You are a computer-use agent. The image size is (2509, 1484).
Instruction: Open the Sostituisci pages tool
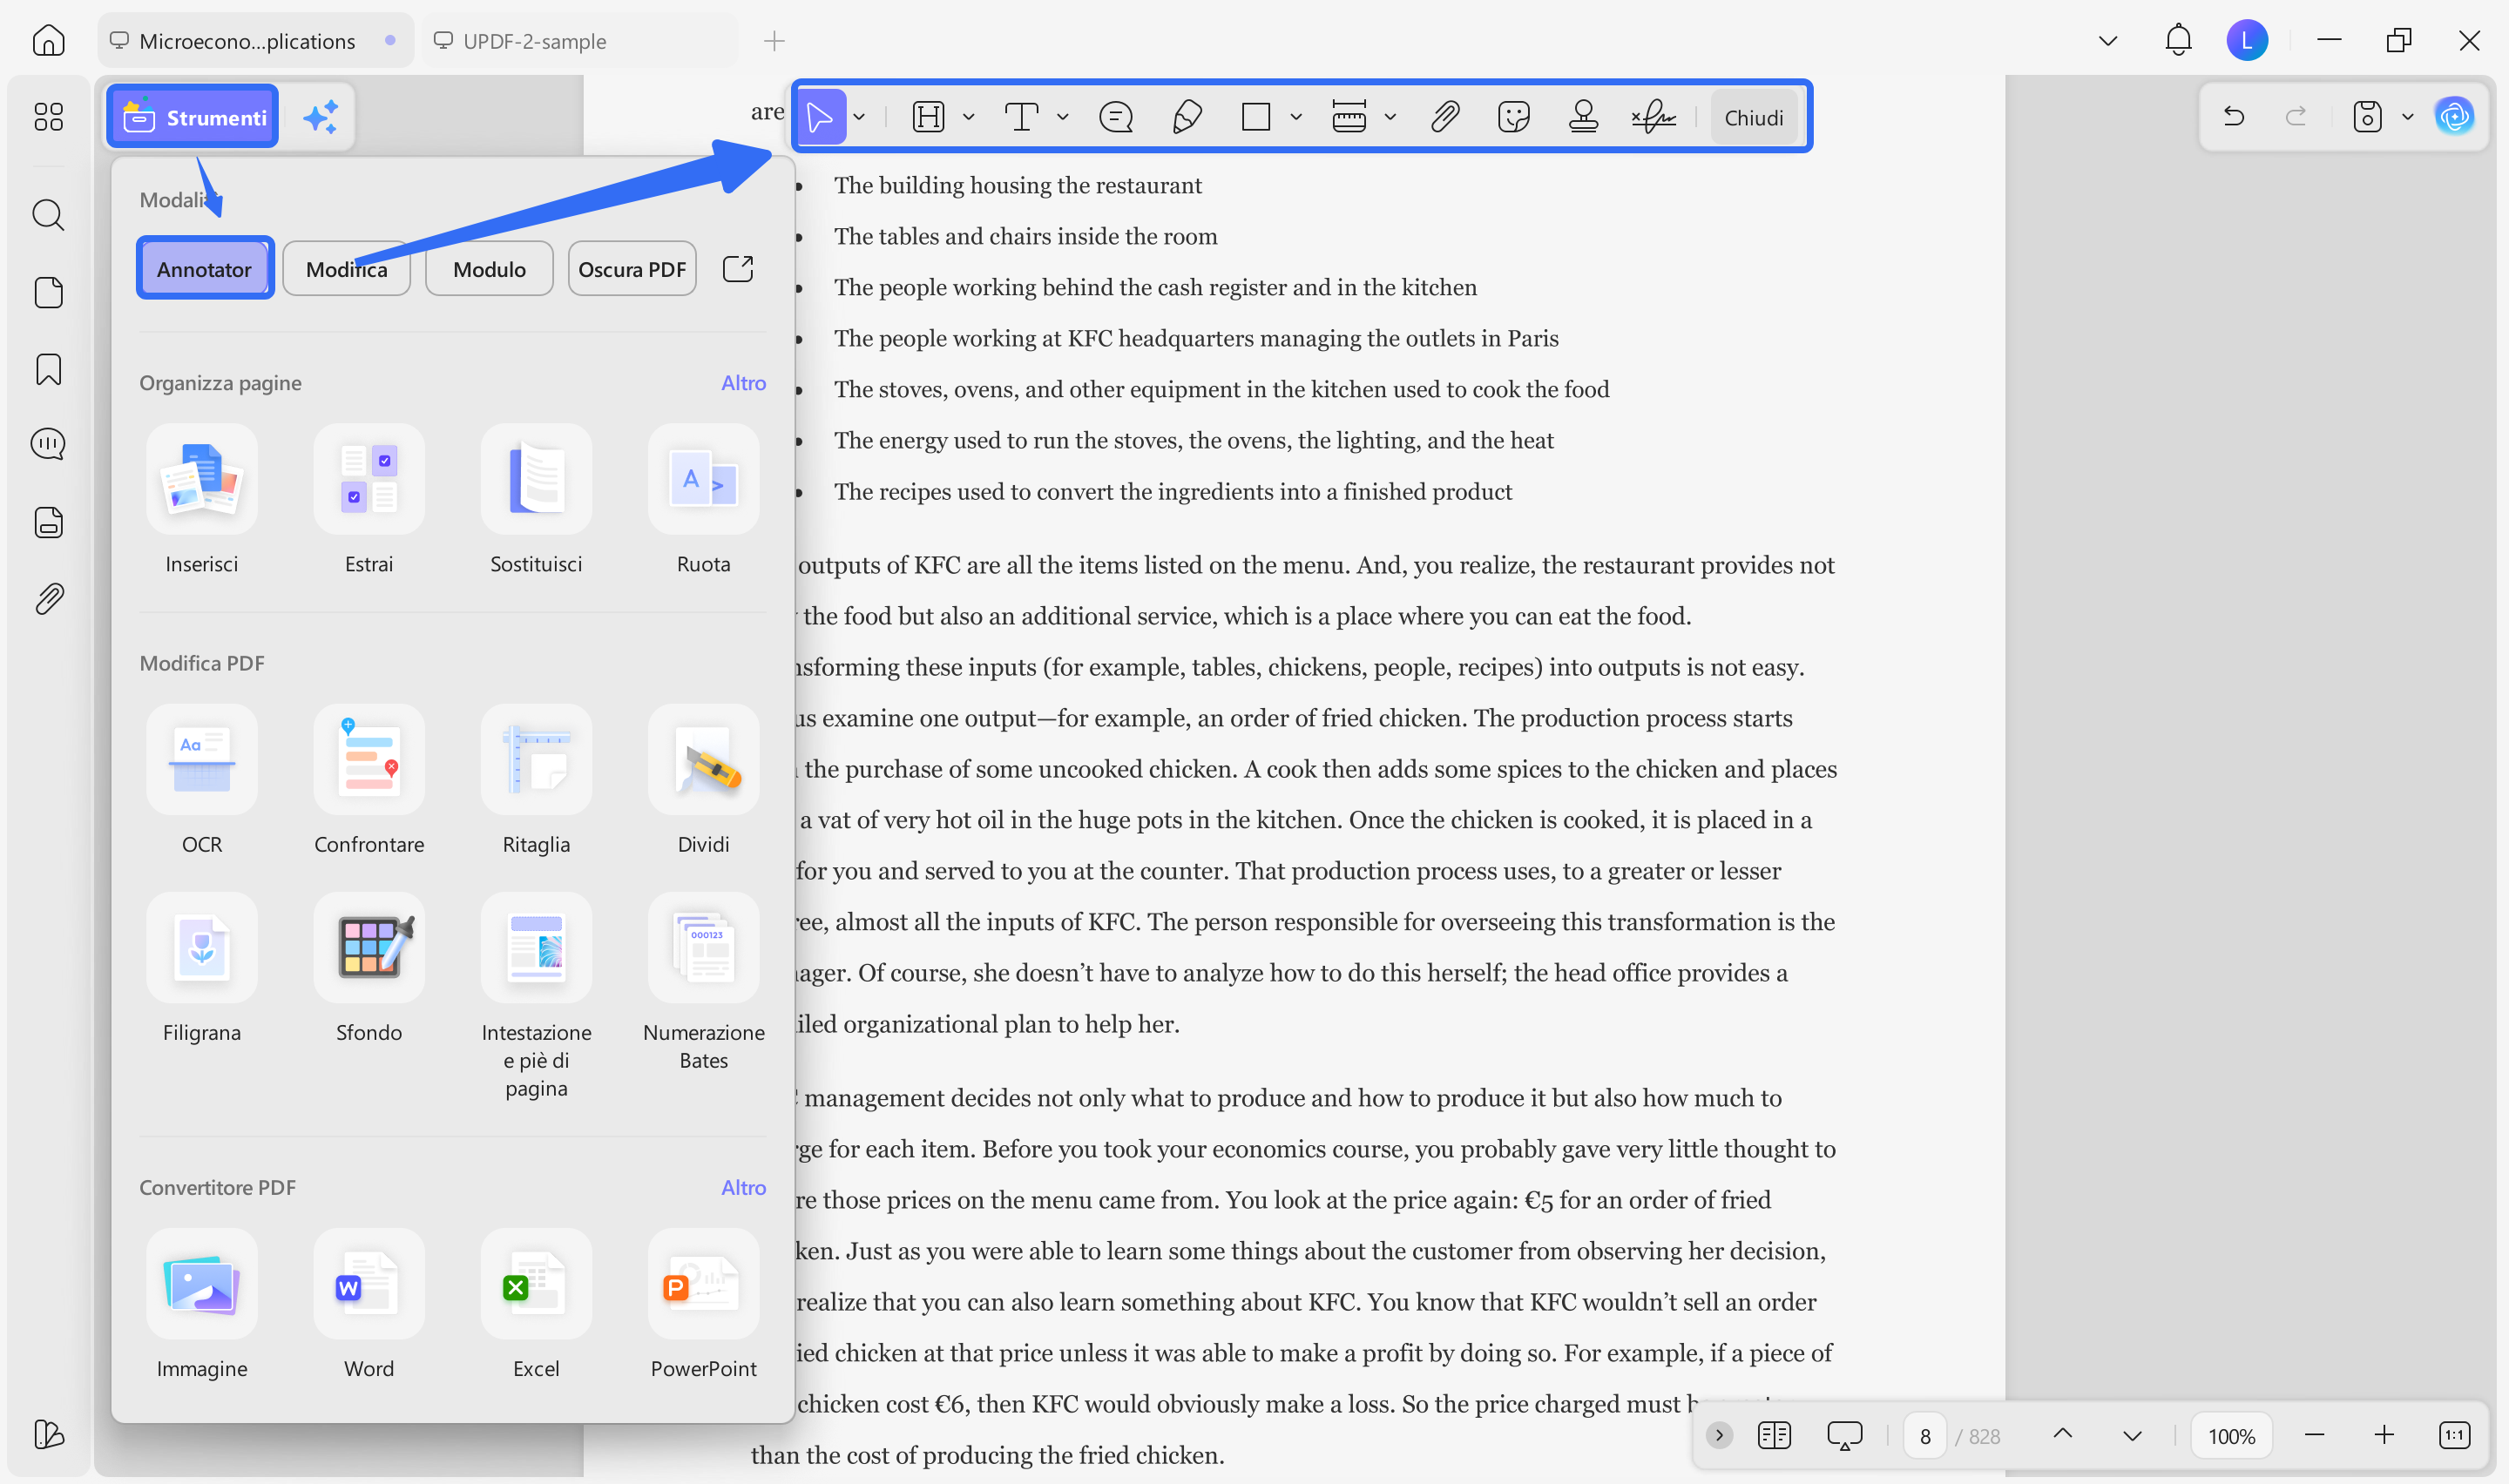point(536,500)
